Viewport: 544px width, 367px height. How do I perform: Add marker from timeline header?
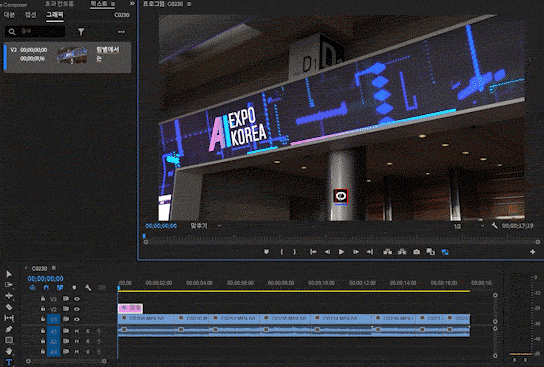74,288
